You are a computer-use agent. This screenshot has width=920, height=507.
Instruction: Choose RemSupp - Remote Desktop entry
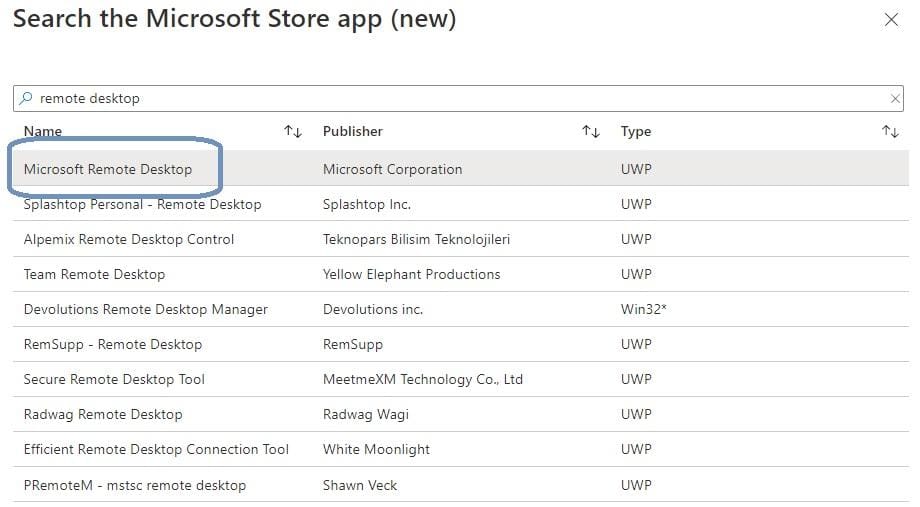pyautogui.click(x=113, y=344)
